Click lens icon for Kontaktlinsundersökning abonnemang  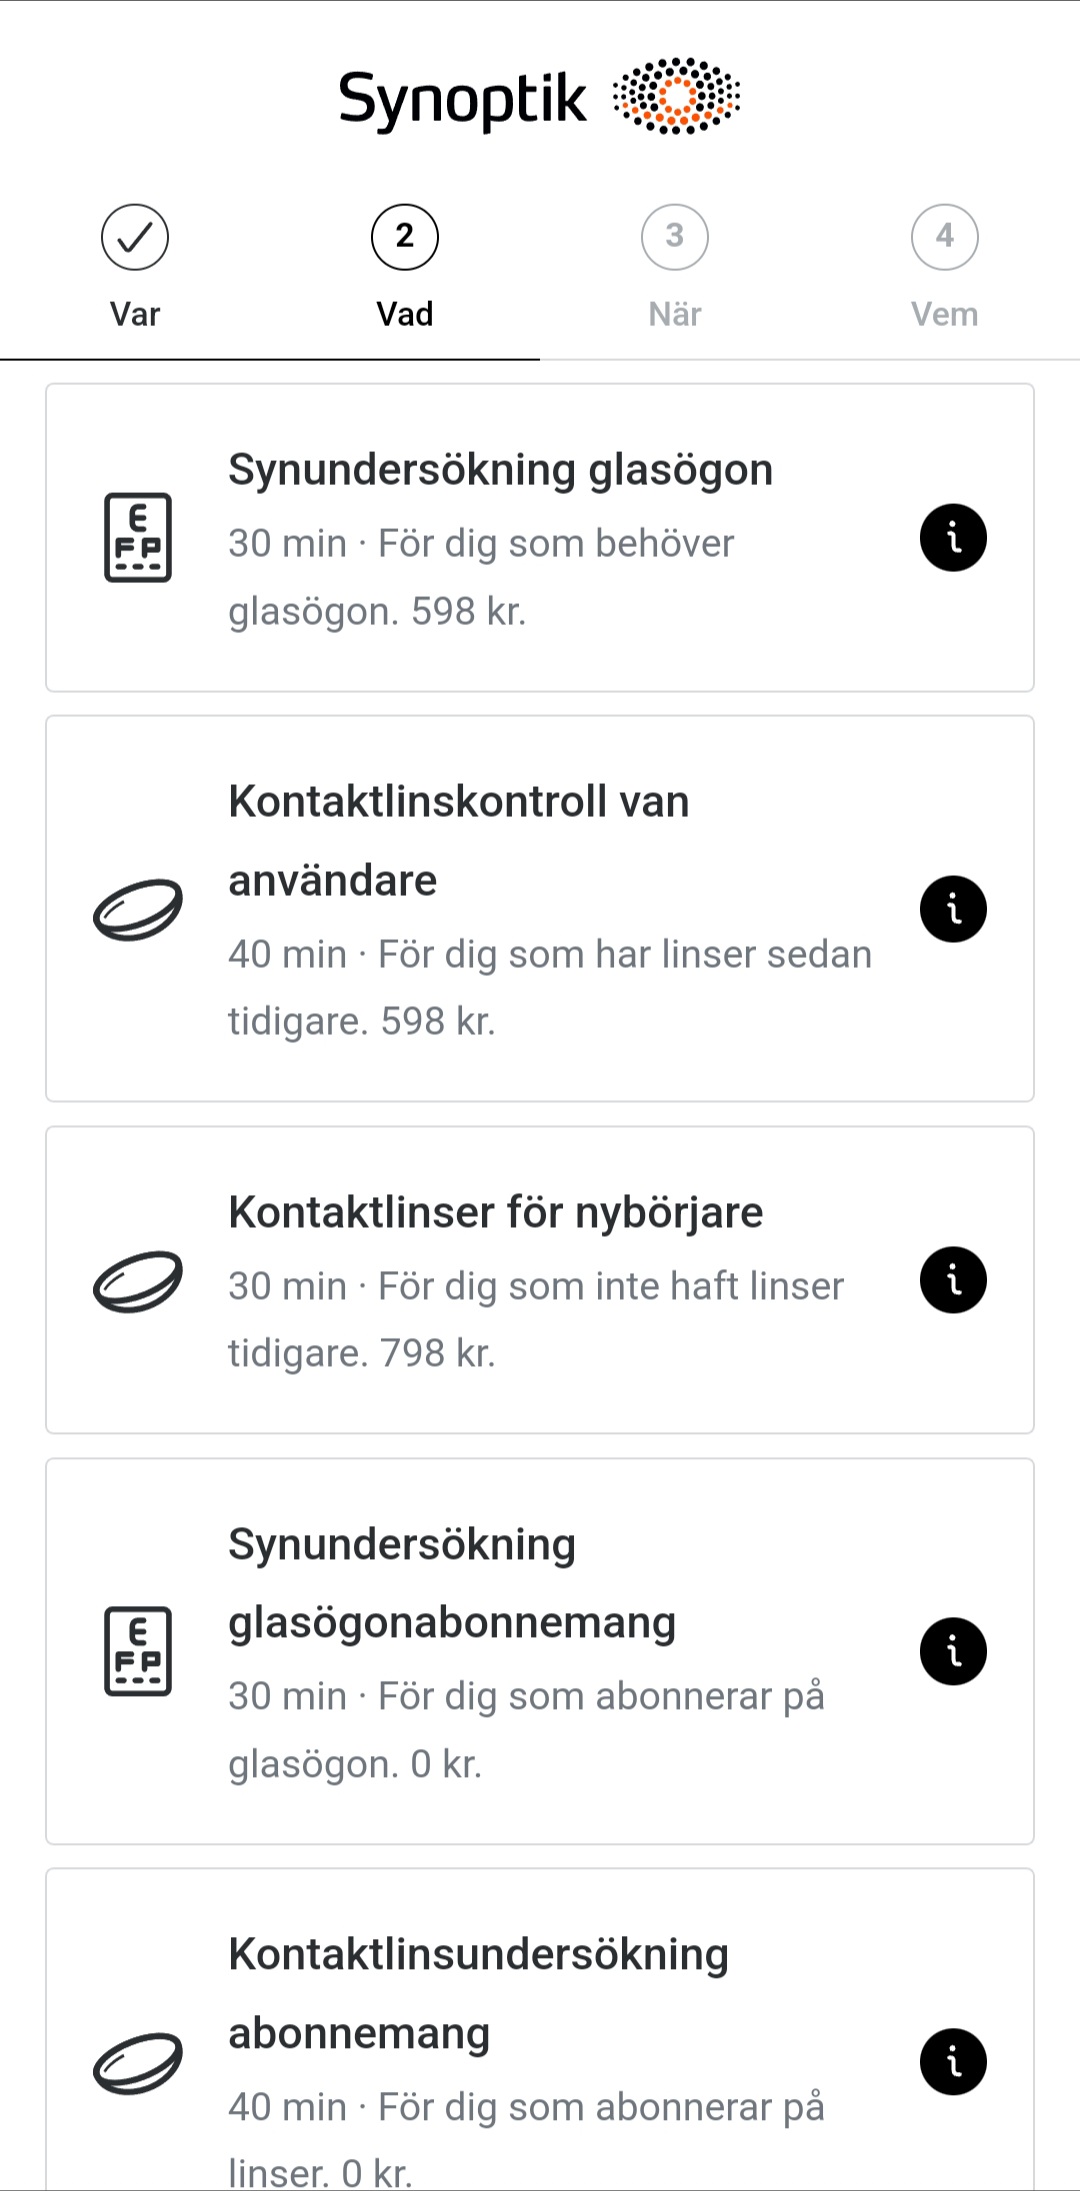tap(138, 2063)
